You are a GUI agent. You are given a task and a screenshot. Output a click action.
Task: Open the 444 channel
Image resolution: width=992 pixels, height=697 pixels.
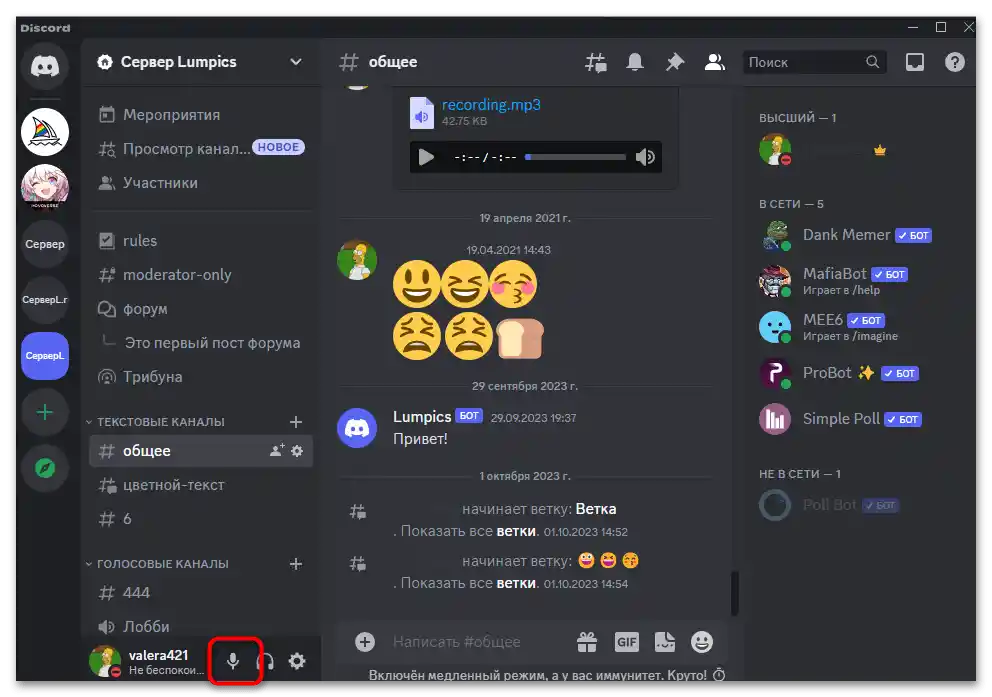click(201, 593)
